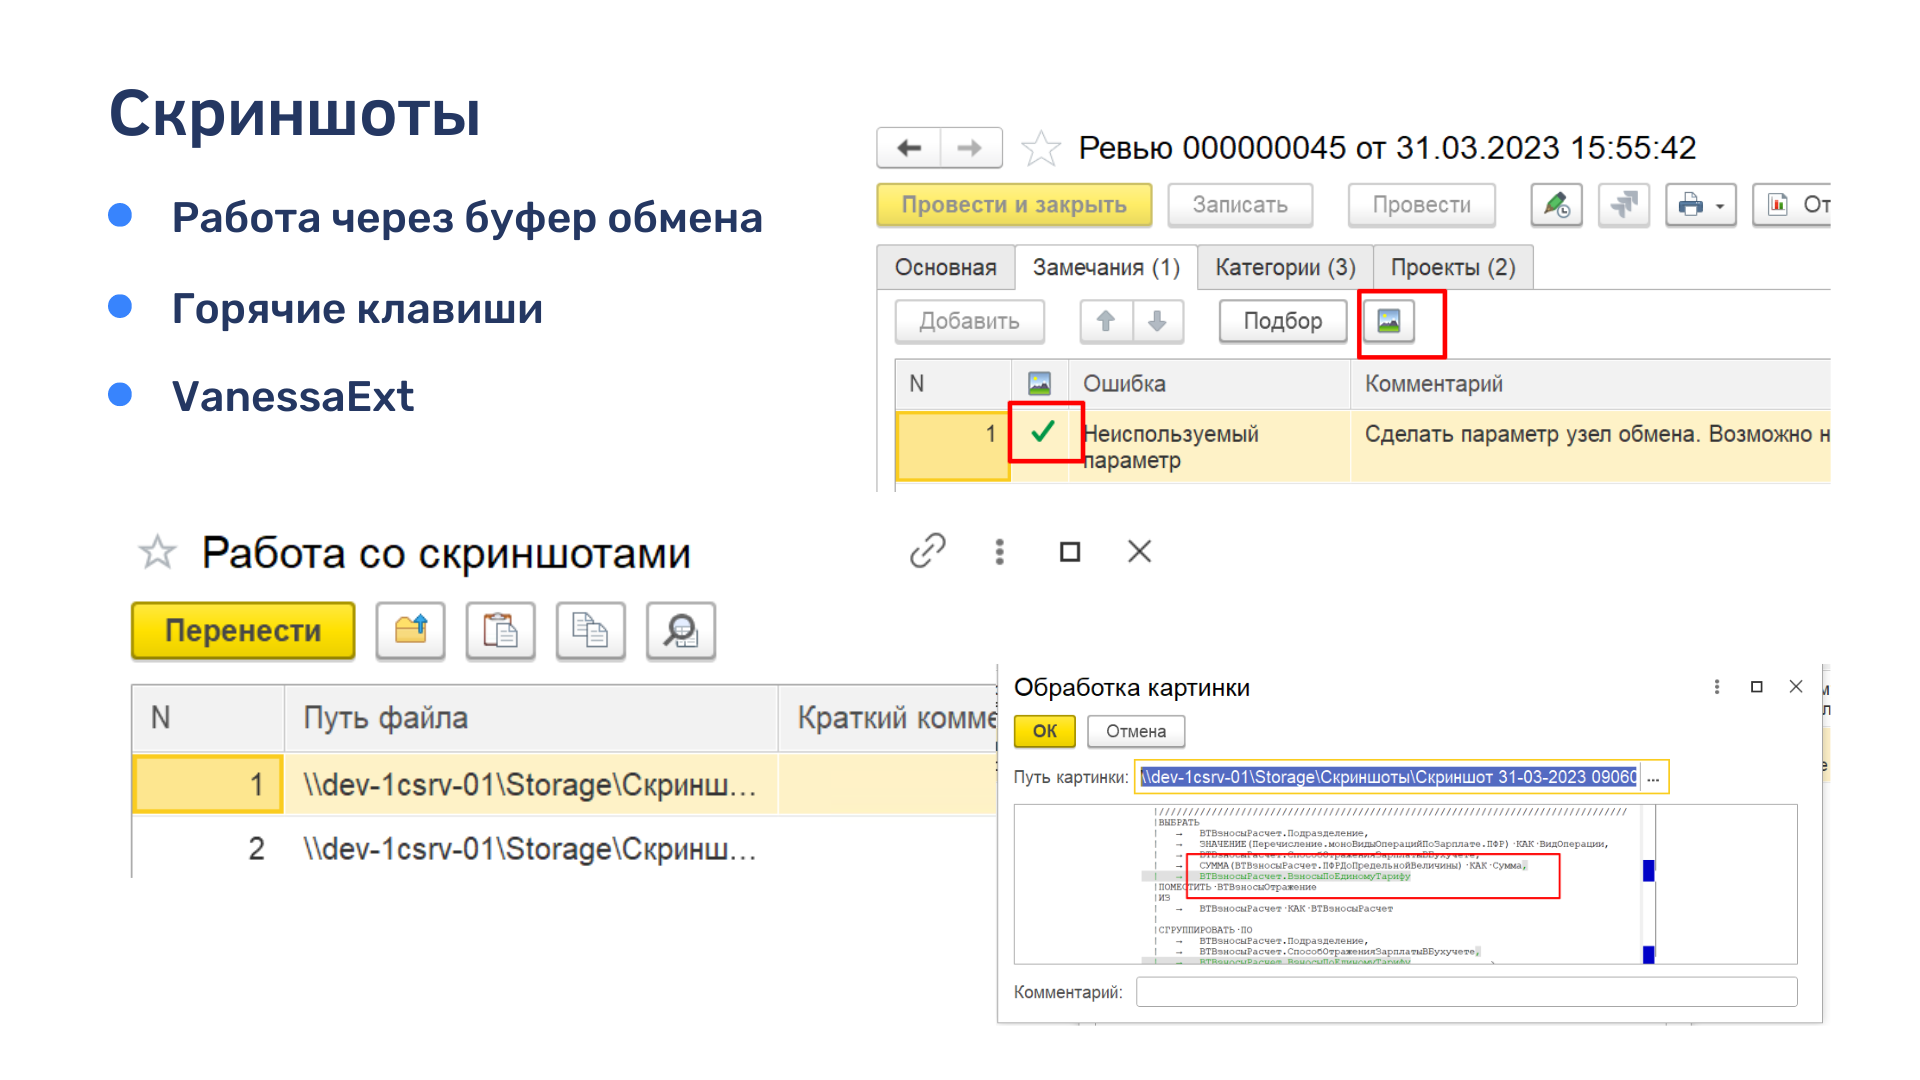
Task: Click the move up arrow button
Action: (x=1106, y=321)
